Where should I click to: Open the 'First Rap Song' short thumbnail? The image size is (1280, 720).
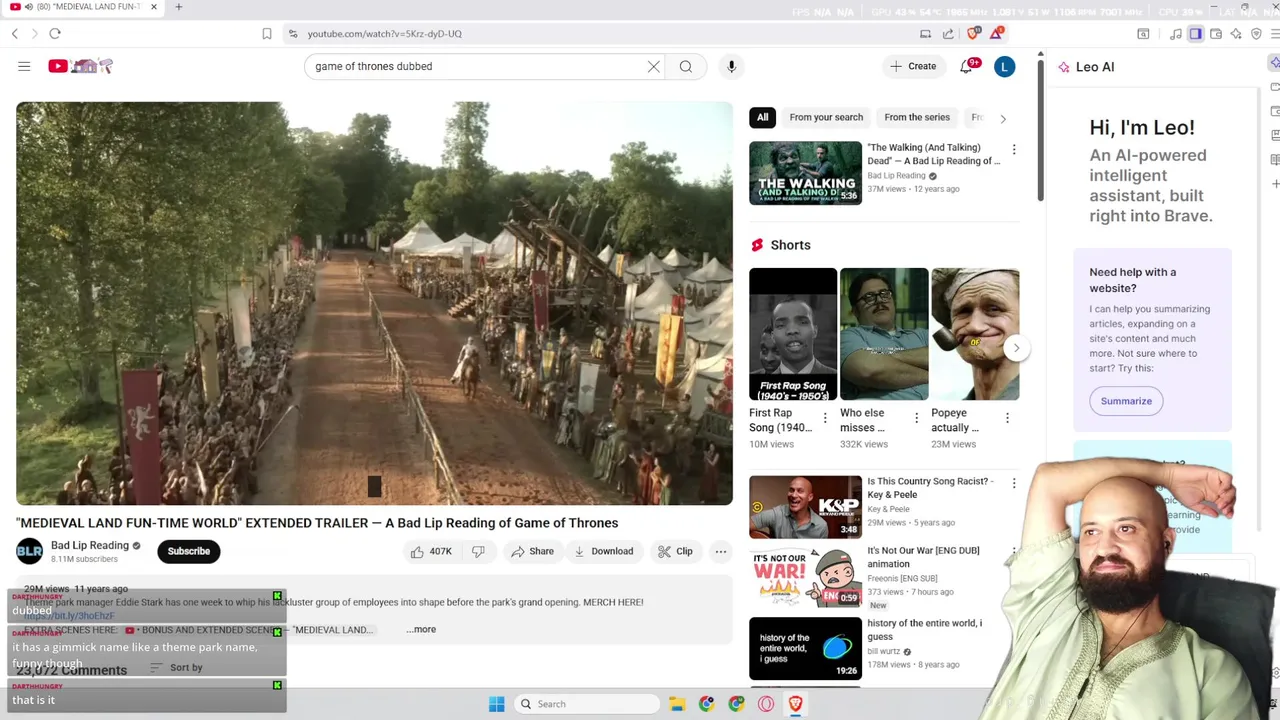click(x=793, y=334)
